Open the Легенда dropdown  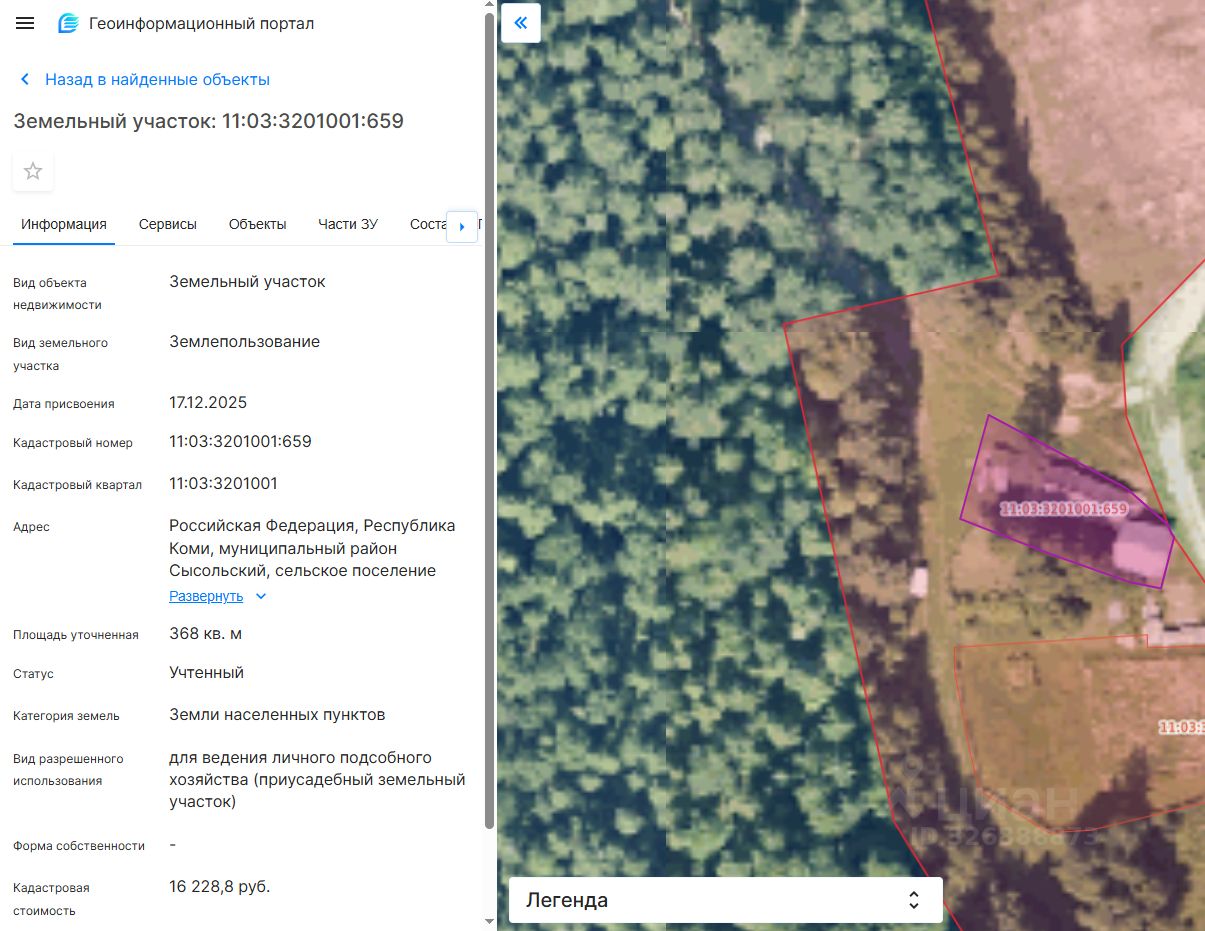pyautogui.click(x=726, y=900)
